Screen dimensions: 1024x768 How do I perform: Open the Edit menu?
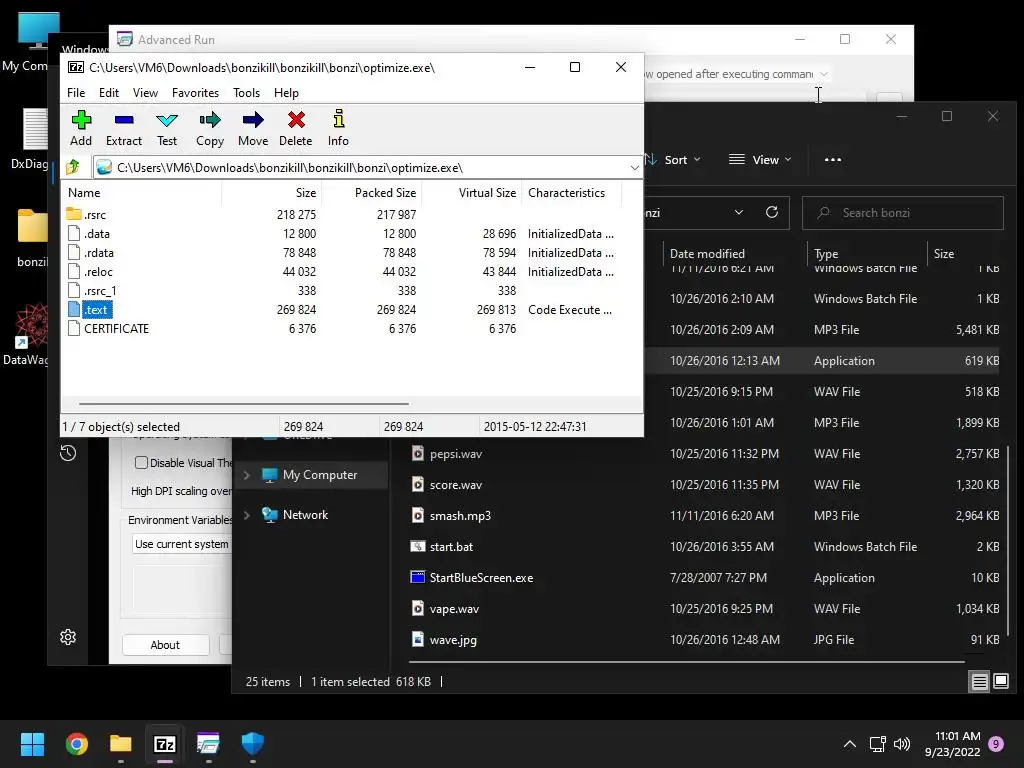[x=108, y=93]
